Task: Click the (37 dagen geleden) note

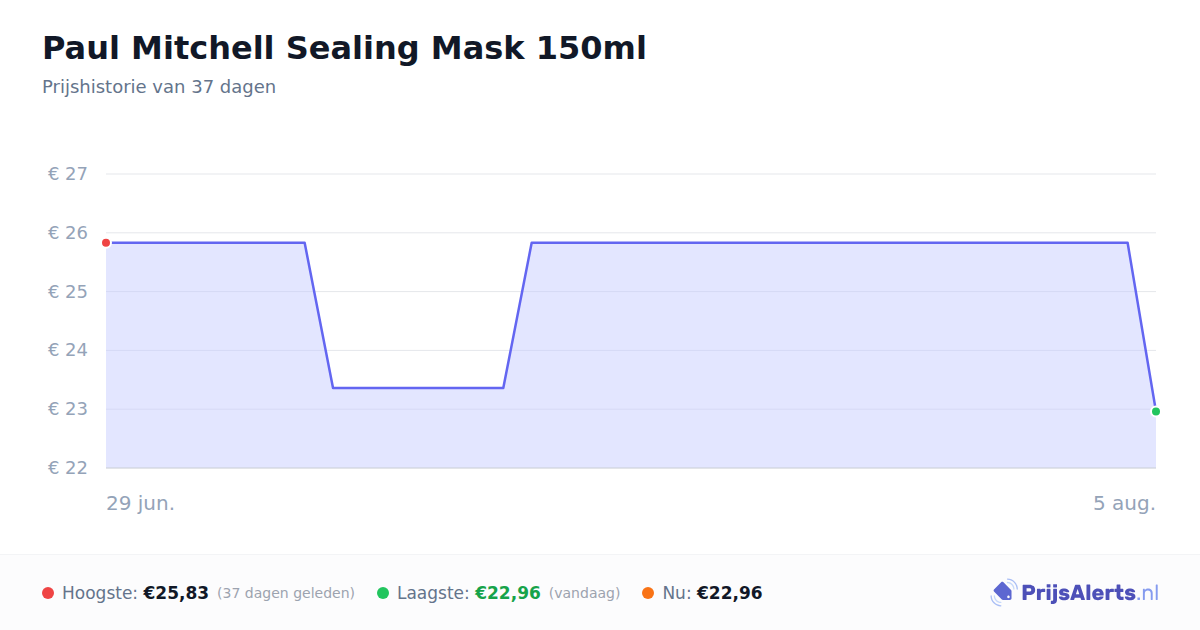Action: click(286, 593)
